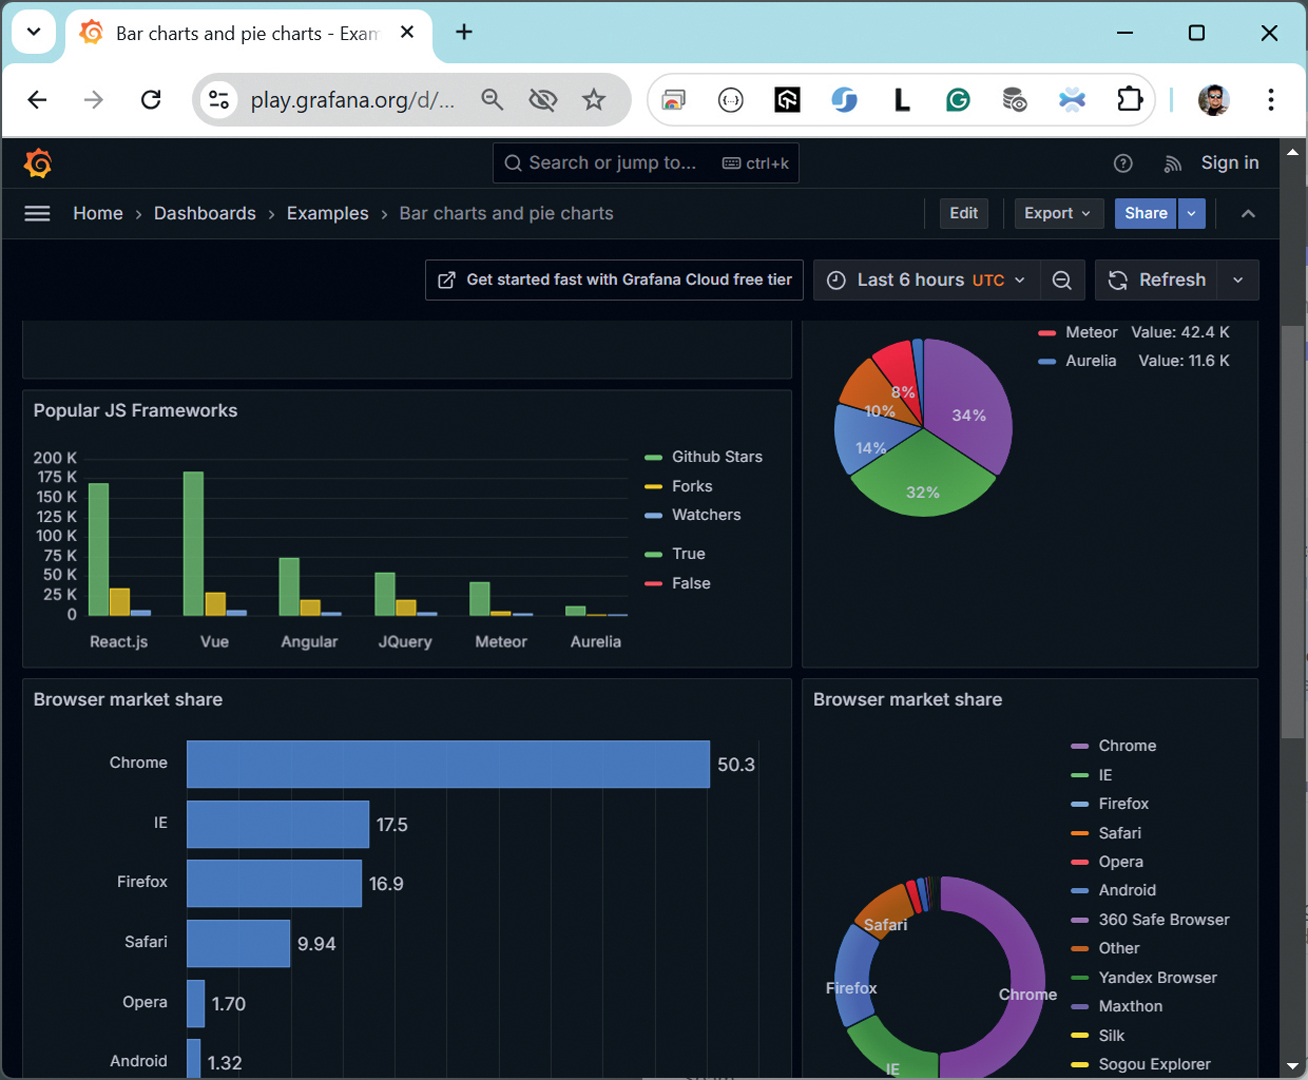This screenshot has height=1080, width=1308.
Task: Go forward in browser history
Action: coord(93,100)
